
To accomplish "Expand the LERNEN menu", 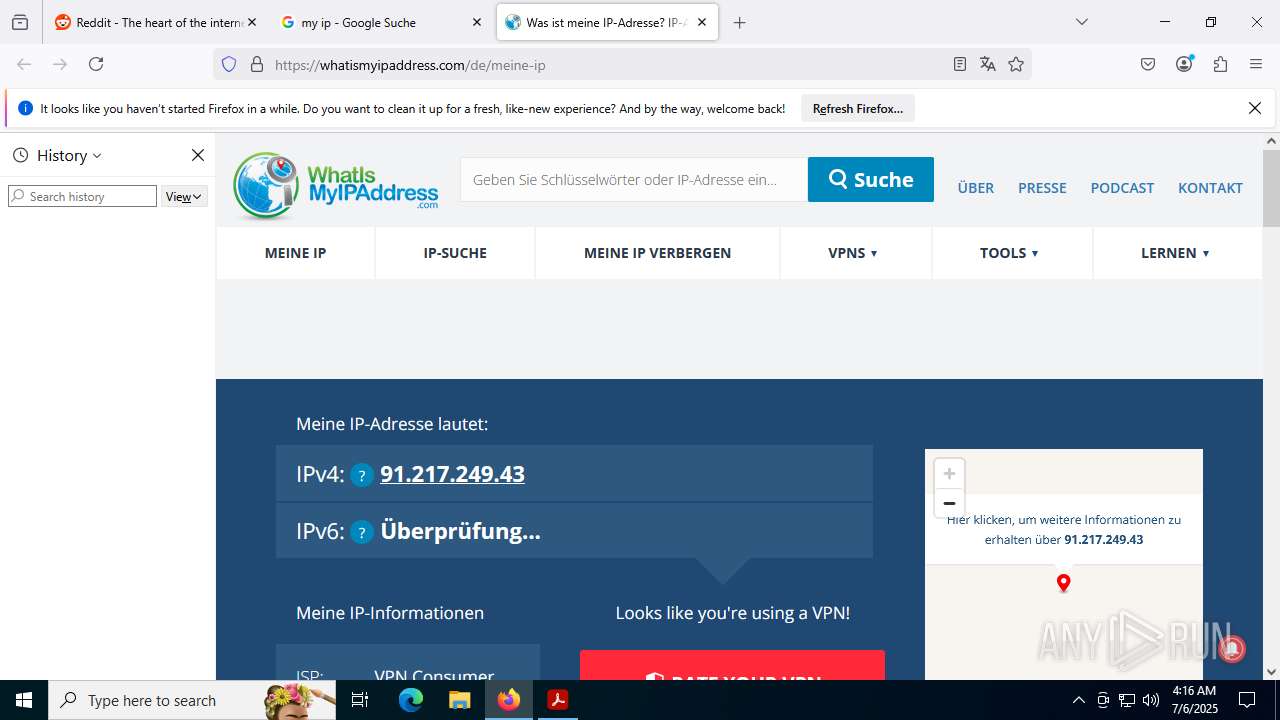I will click(x=1175, y=253).
